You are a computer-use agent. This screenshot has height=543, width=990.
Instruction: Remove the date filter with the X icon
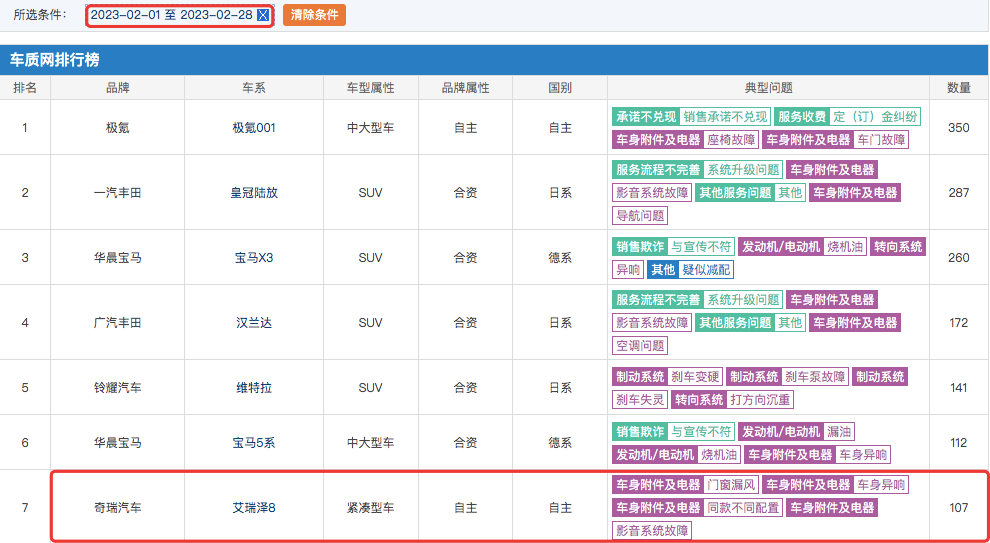(x=263, y=15)
